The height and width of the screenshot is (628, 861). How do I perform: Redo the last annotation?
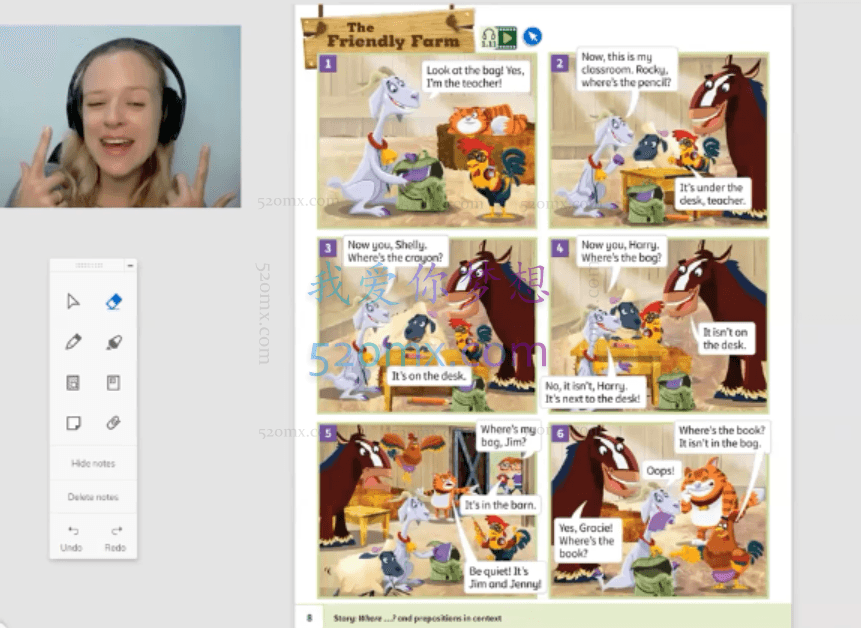pyautogui.click(x=115, y=537)
